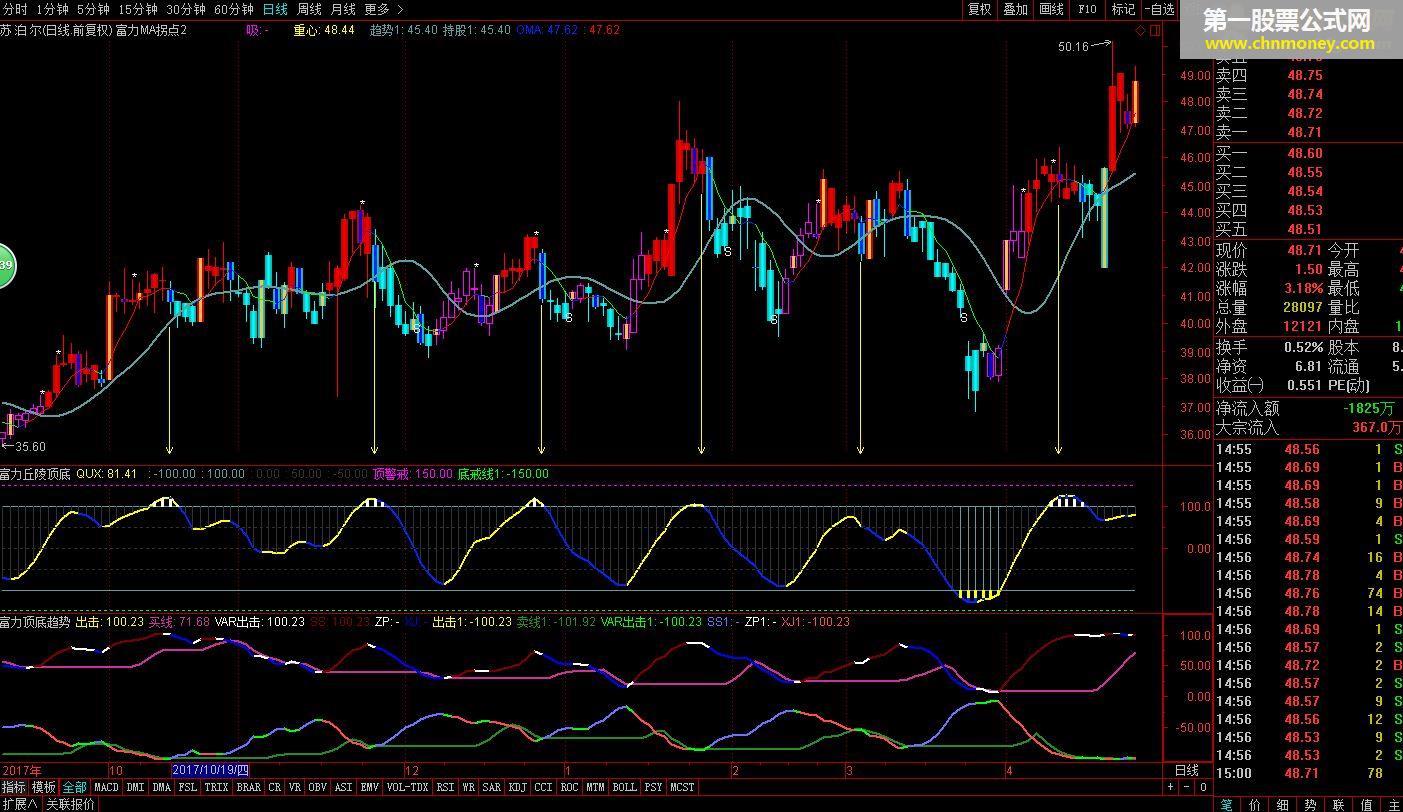Open the 指标 indicator tab

[x=14, y=787]
